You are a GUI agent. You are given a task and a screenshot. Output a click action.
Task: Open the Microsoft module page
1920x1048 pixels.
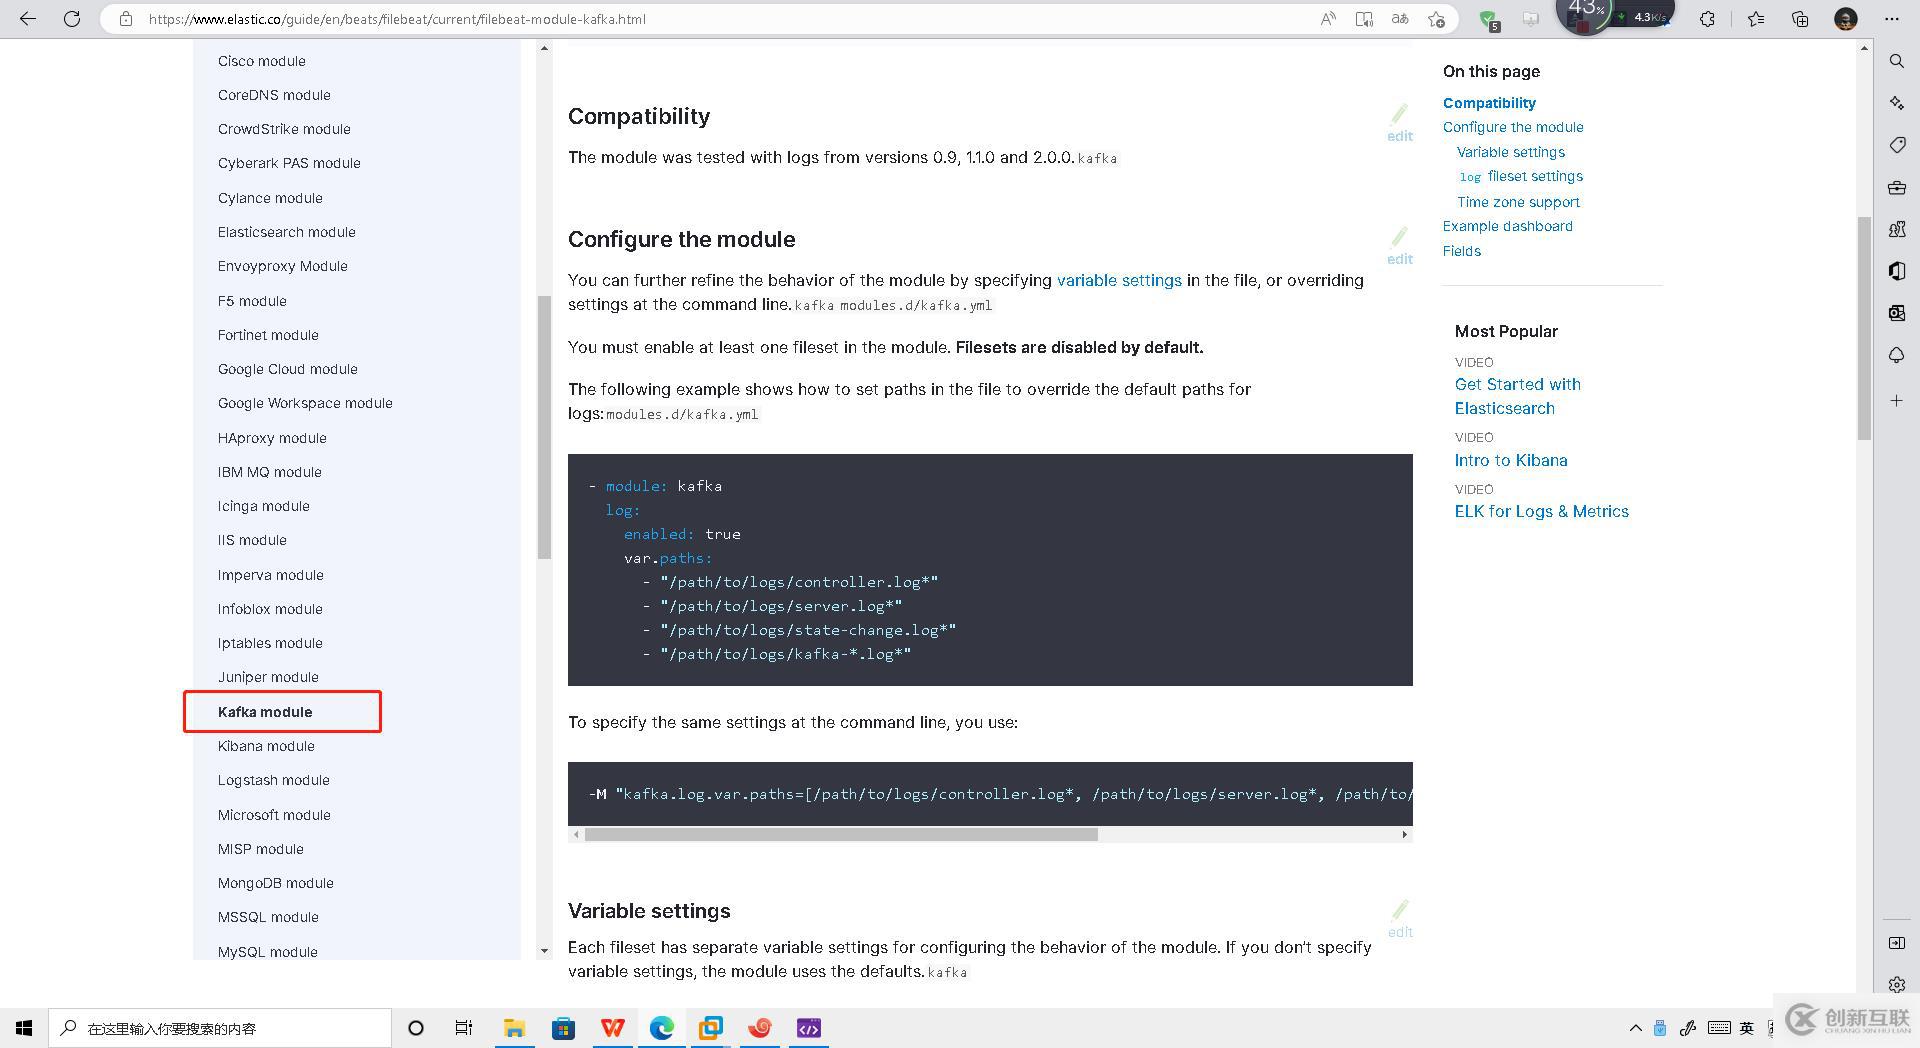click(274, 815)
